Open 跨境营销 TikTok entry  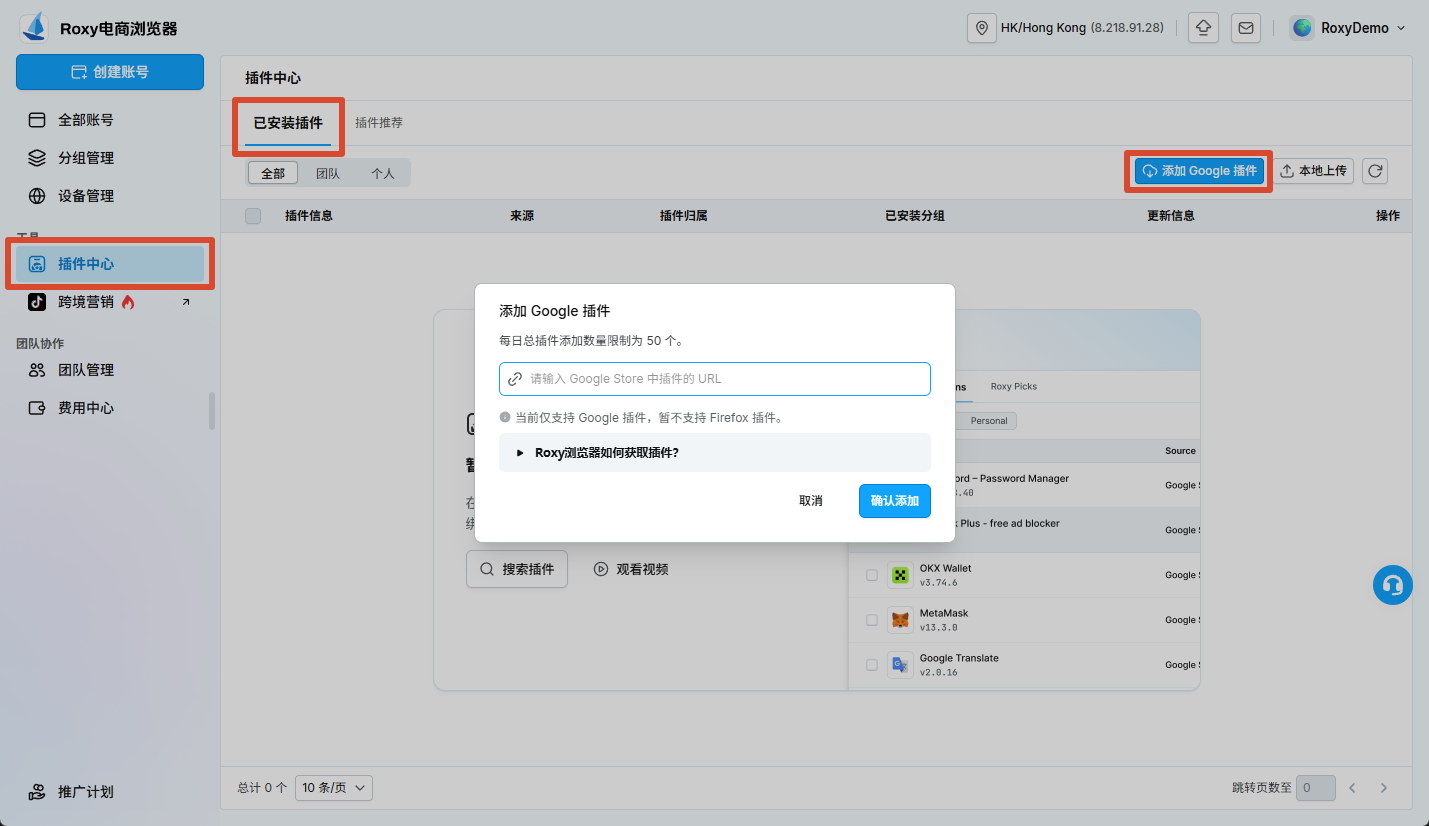110,302
